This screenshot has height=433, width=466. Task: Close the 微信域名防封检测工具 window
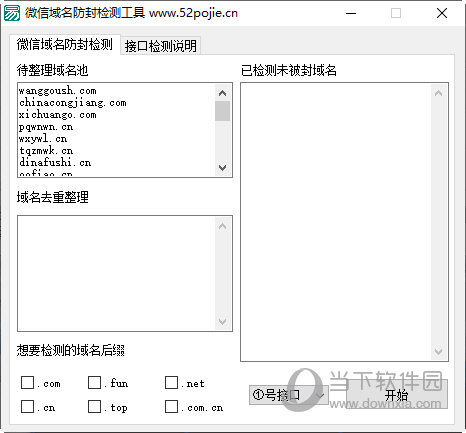[442, 13]
